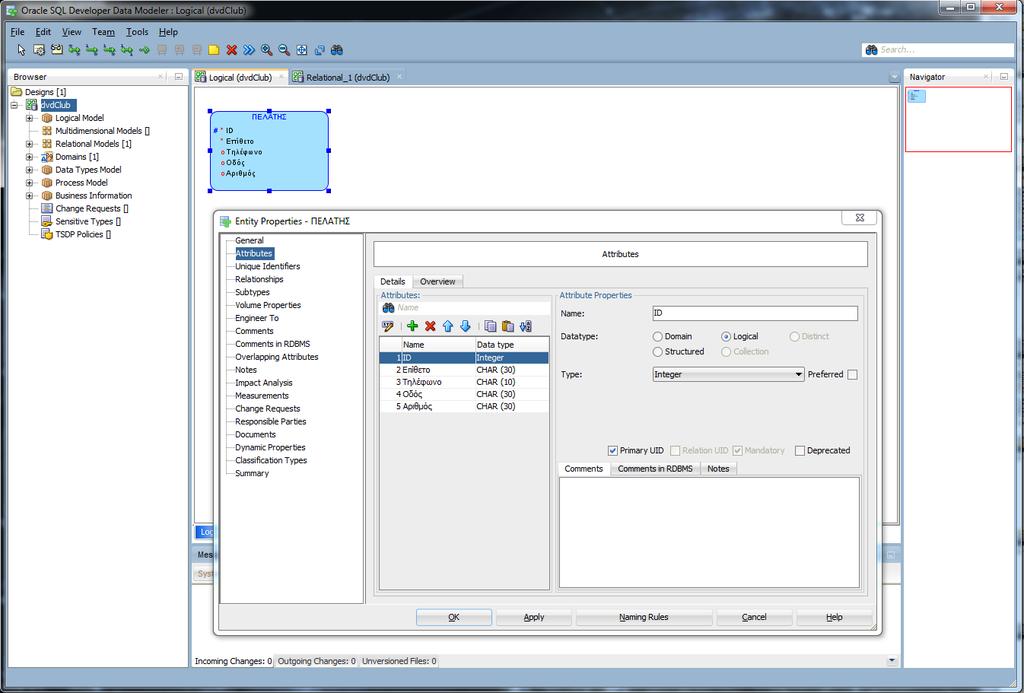Click the blue double-arrow Engineer icon
Screen dimensions: 1024x693
(249, 50)
